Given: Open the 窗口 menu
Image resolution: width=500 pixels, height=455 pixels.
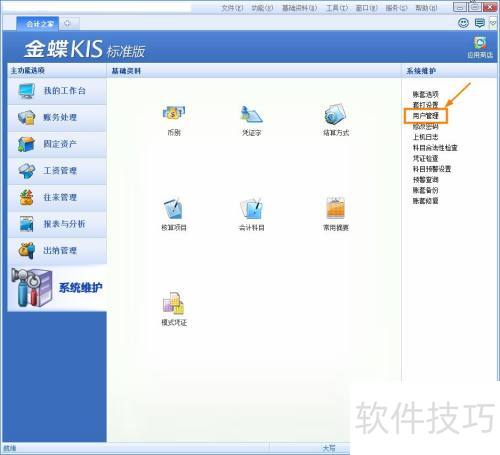Looking at the screenshot, I should [366, 8].
